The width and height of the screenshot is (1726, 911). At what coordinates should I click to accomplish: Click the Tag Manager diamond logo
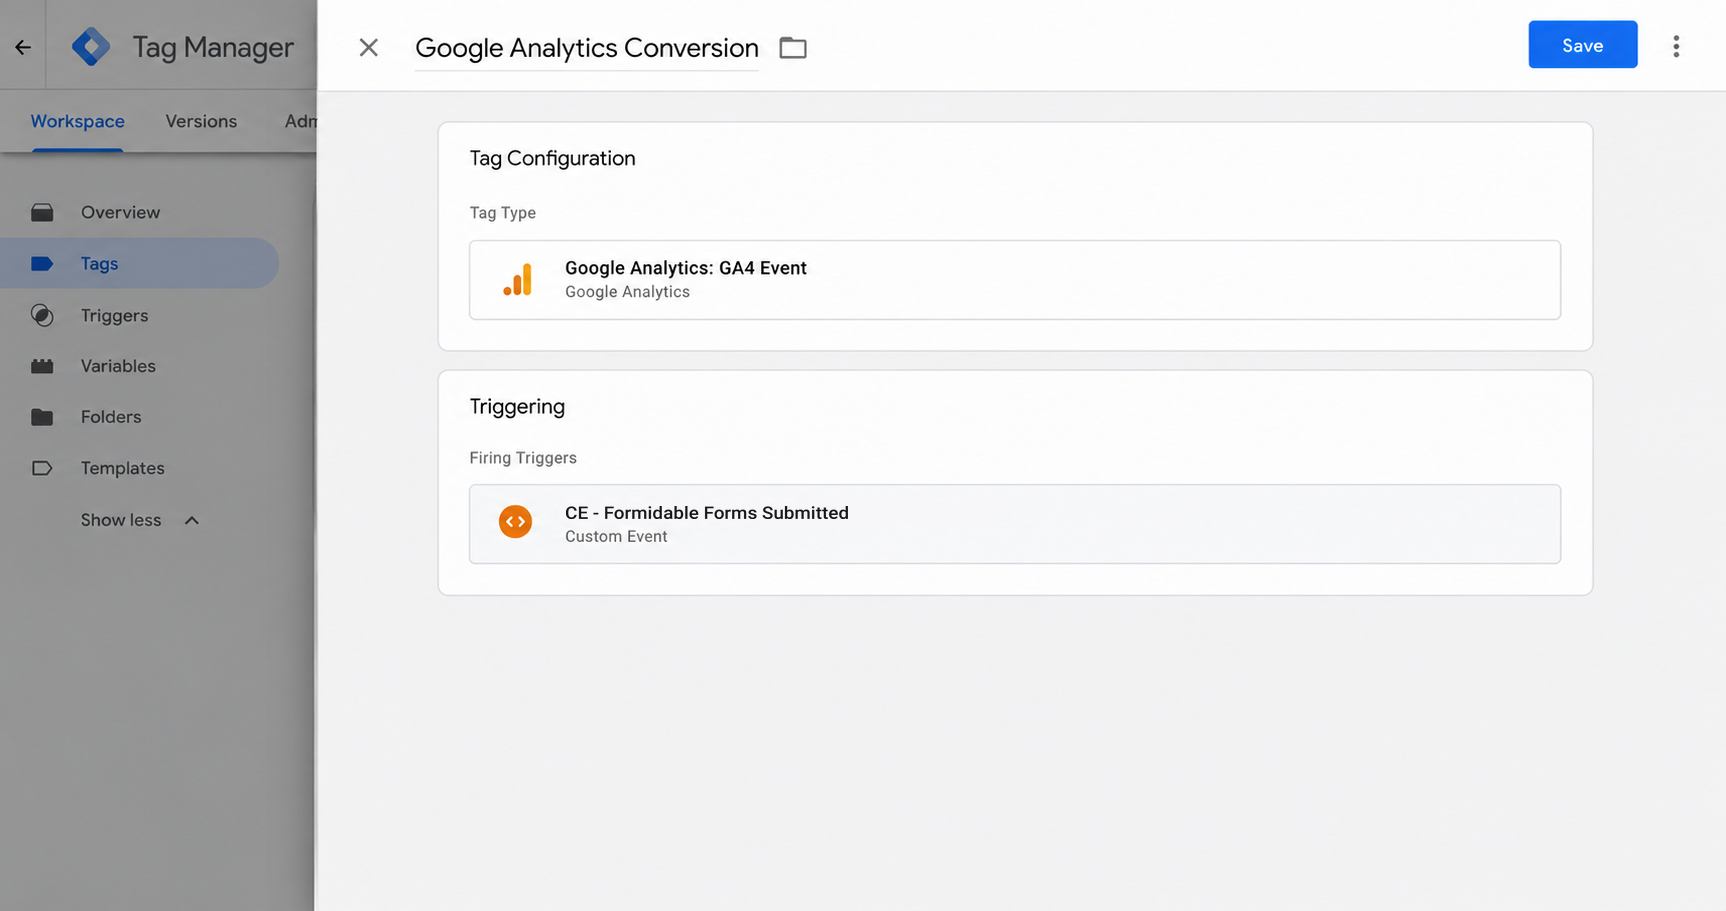point(91,47)
